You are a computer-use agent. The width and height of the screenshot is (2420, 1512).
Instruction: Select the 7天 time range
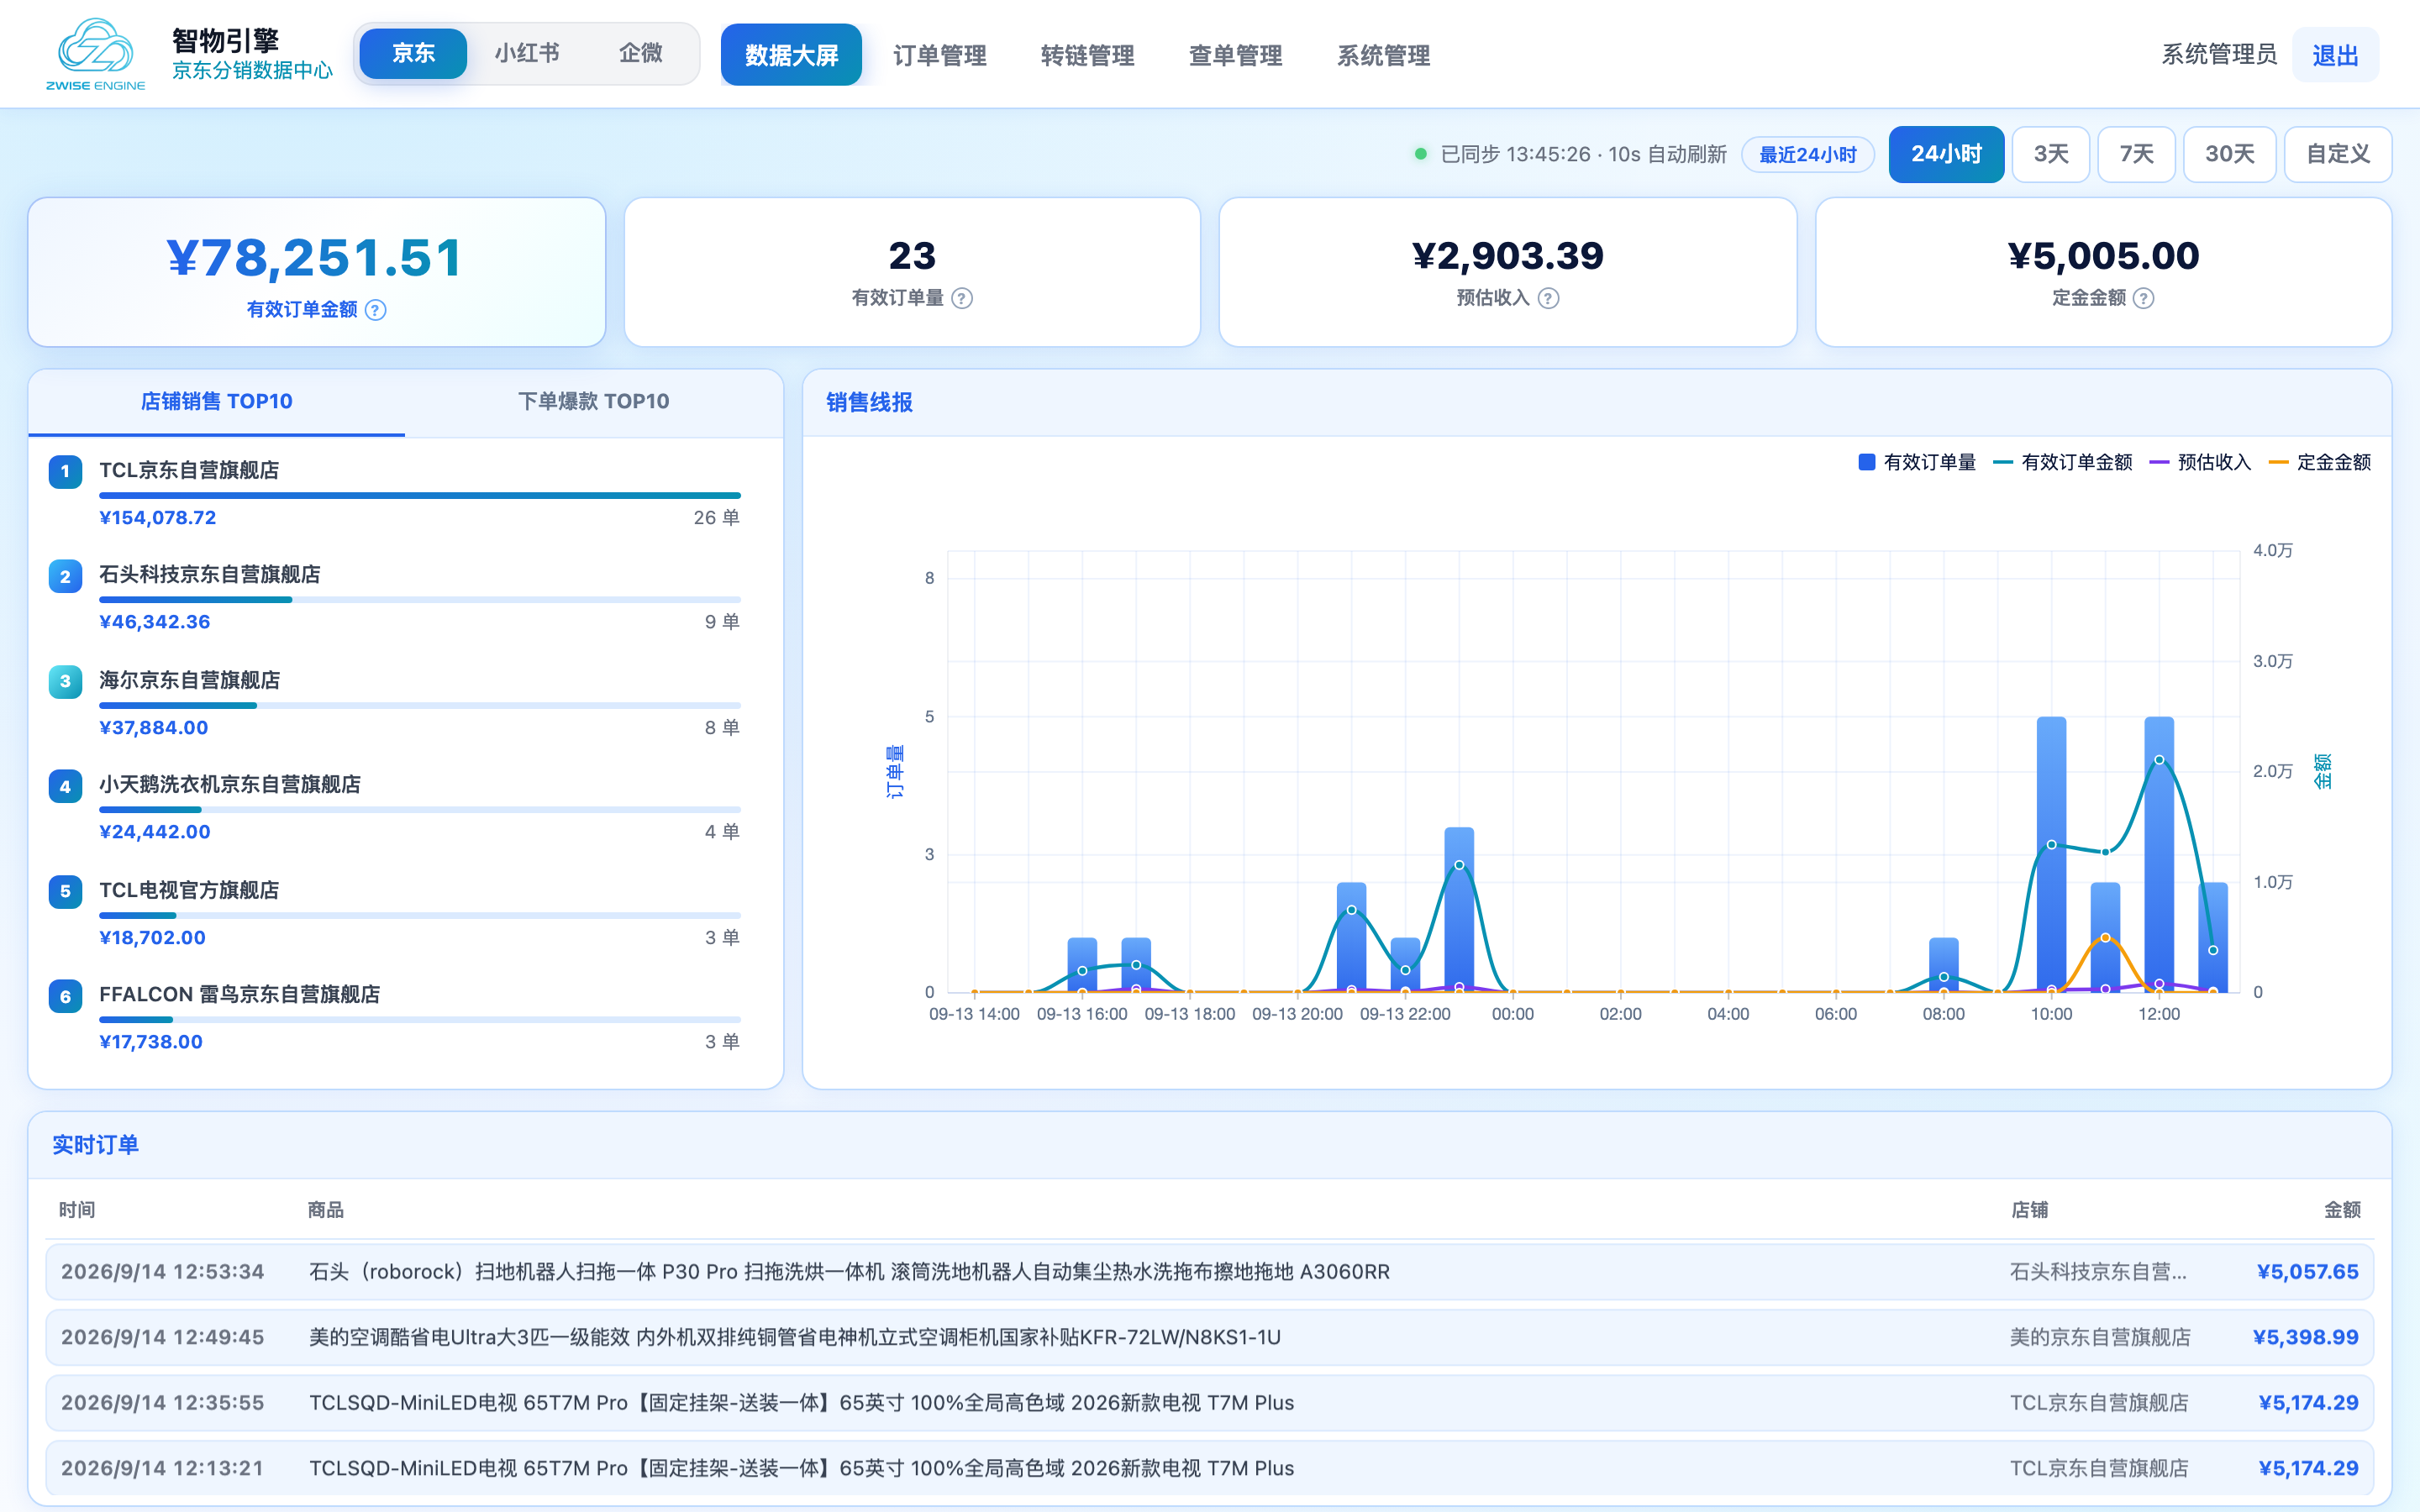(2136, 154)
